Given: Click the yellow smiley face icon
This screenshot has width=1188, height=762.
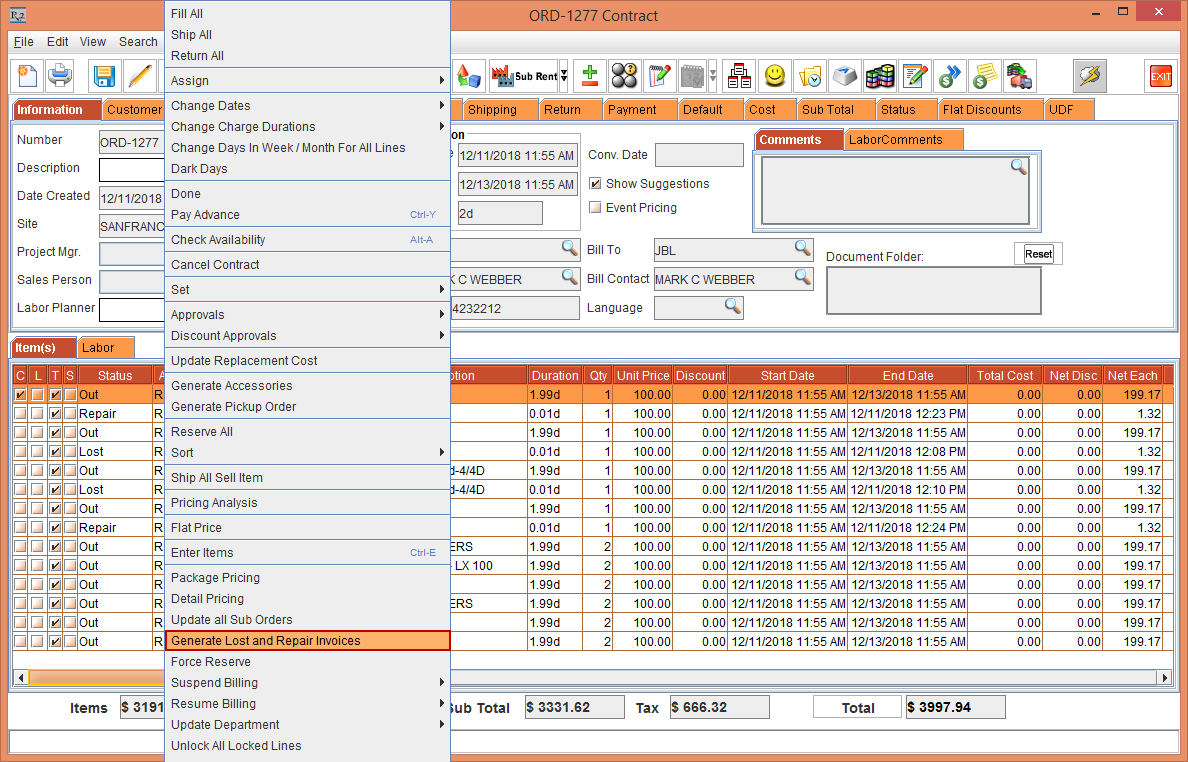Looking at the screenshot, I should (x=775, y=76).
